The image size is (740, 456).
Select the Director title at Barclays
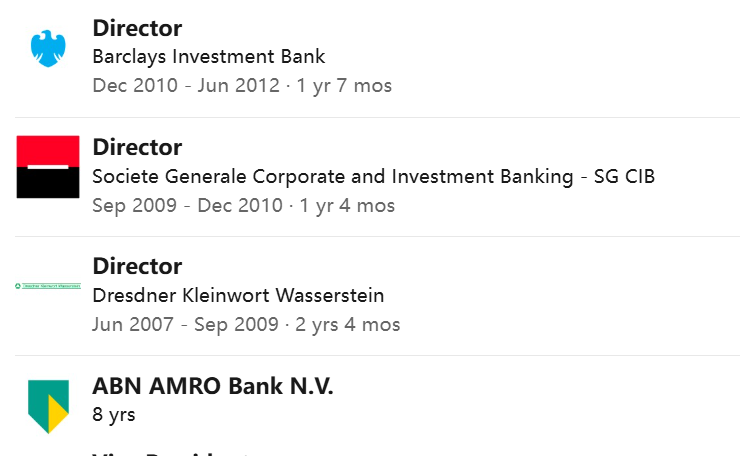(137, 28)
